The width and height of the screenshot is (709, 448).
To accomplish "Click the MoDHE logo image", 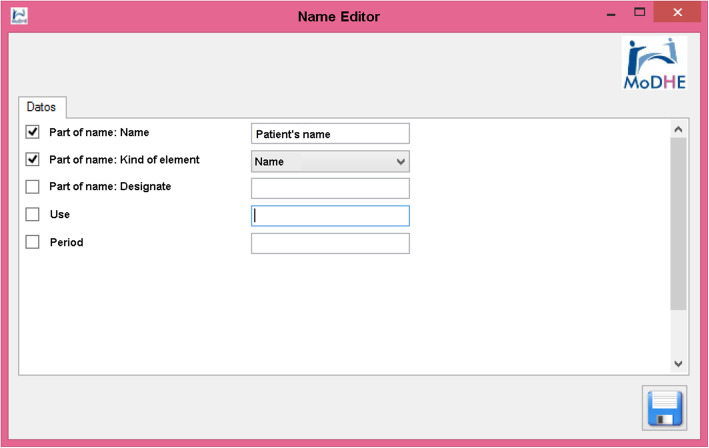I will point(654,65).
